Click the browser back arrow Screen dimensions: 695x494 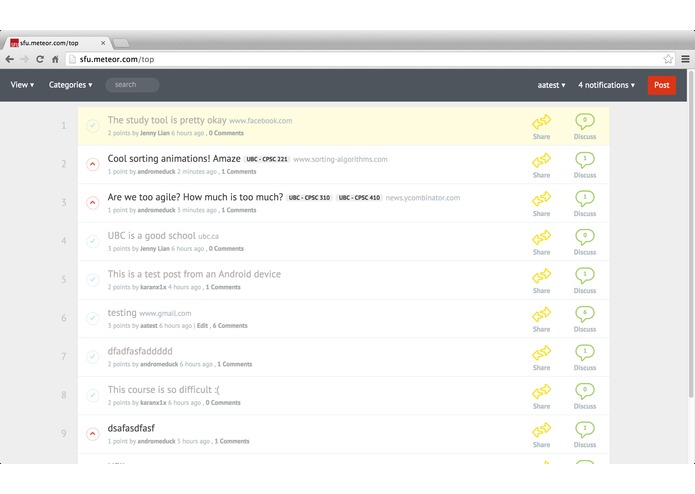(10, 59)
